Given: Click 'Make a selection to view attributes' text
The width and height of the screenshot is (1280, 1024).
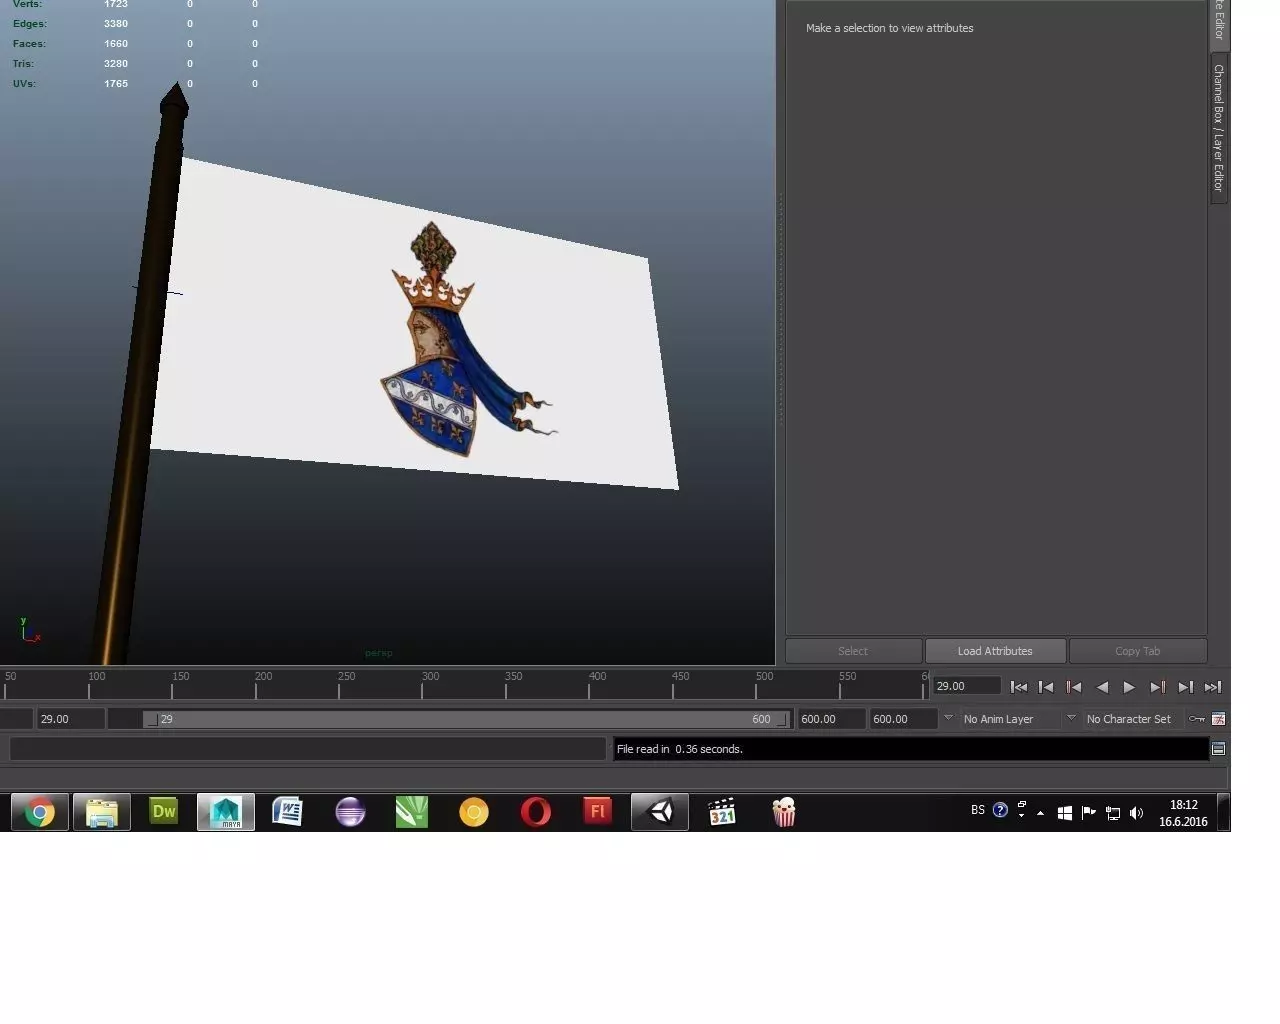Looking at the screenshot, I should (x=890, y=28).
